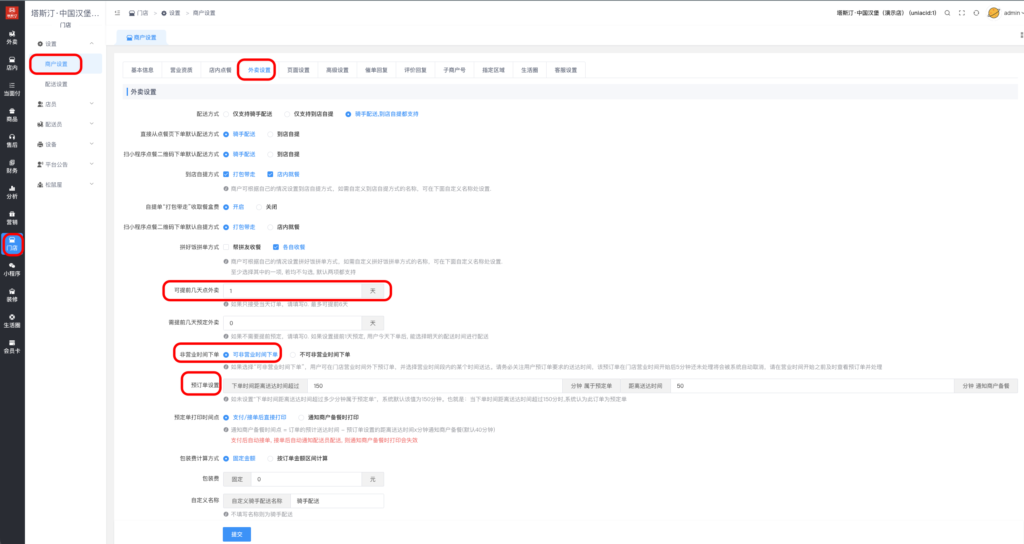Go to 营销 marketing in the sidebar

coord(11,218)
